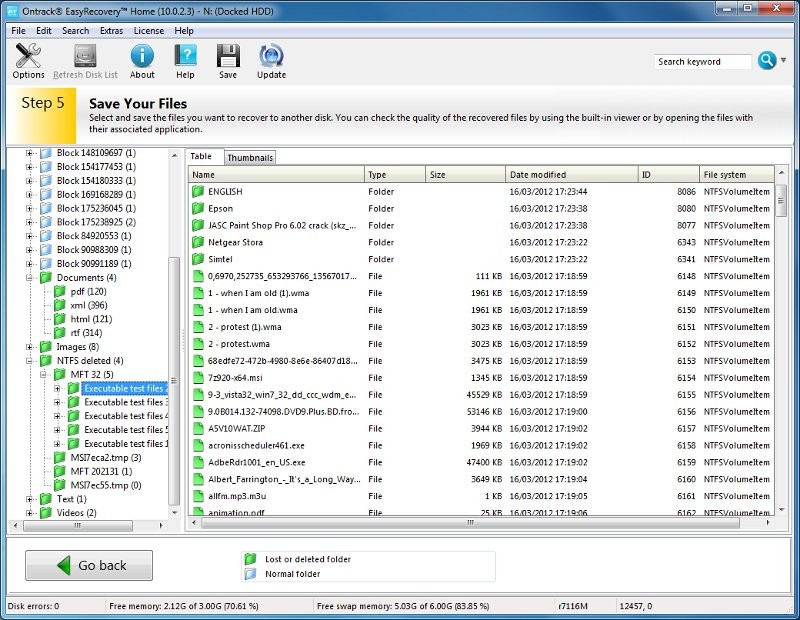This screenshot has width=800, height=620.
Task: Select the allfm.mp3.m3u file row
Action: click(481, 496)
